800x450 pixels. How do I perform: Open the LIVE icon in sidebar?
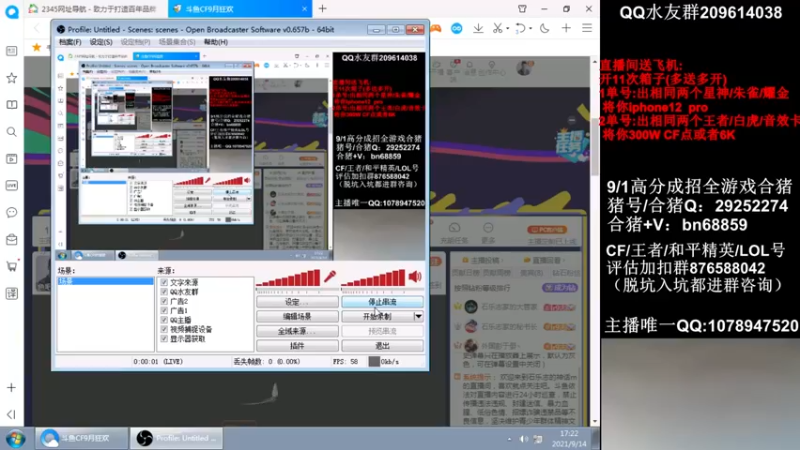click(x=11, y=186)
